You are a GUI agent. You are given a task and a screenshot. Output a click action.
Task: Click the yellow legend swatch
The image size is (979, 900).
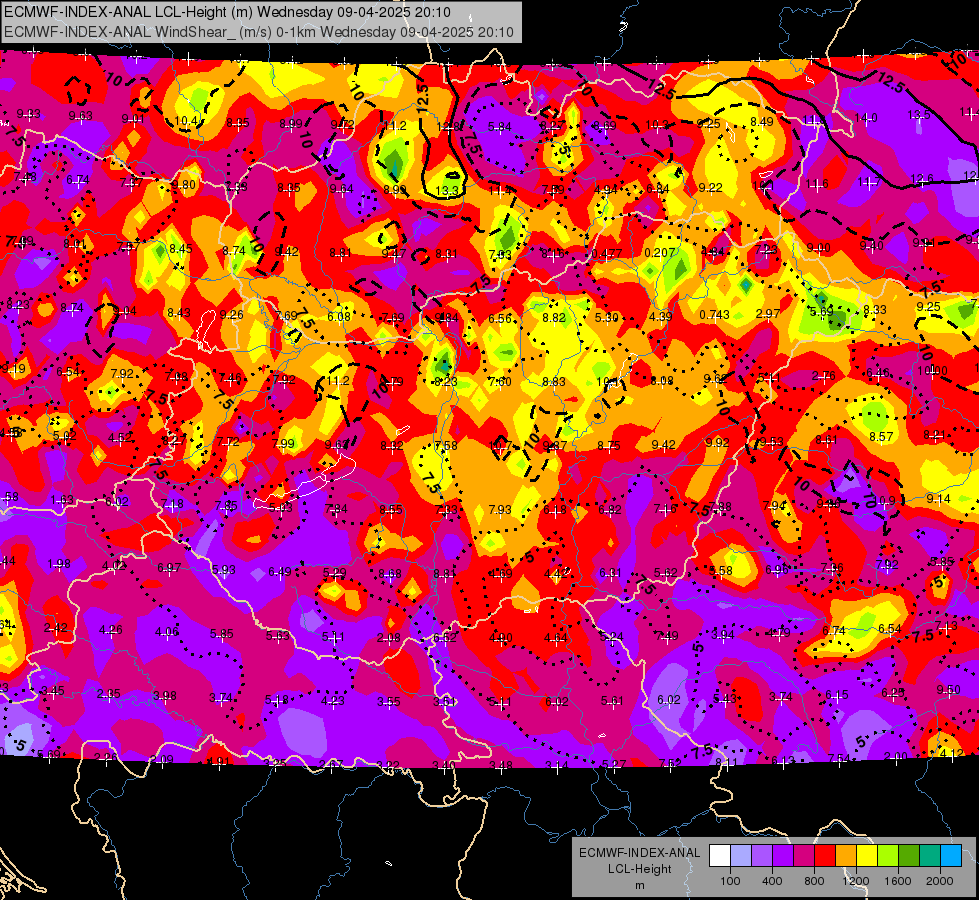(867, 856)
